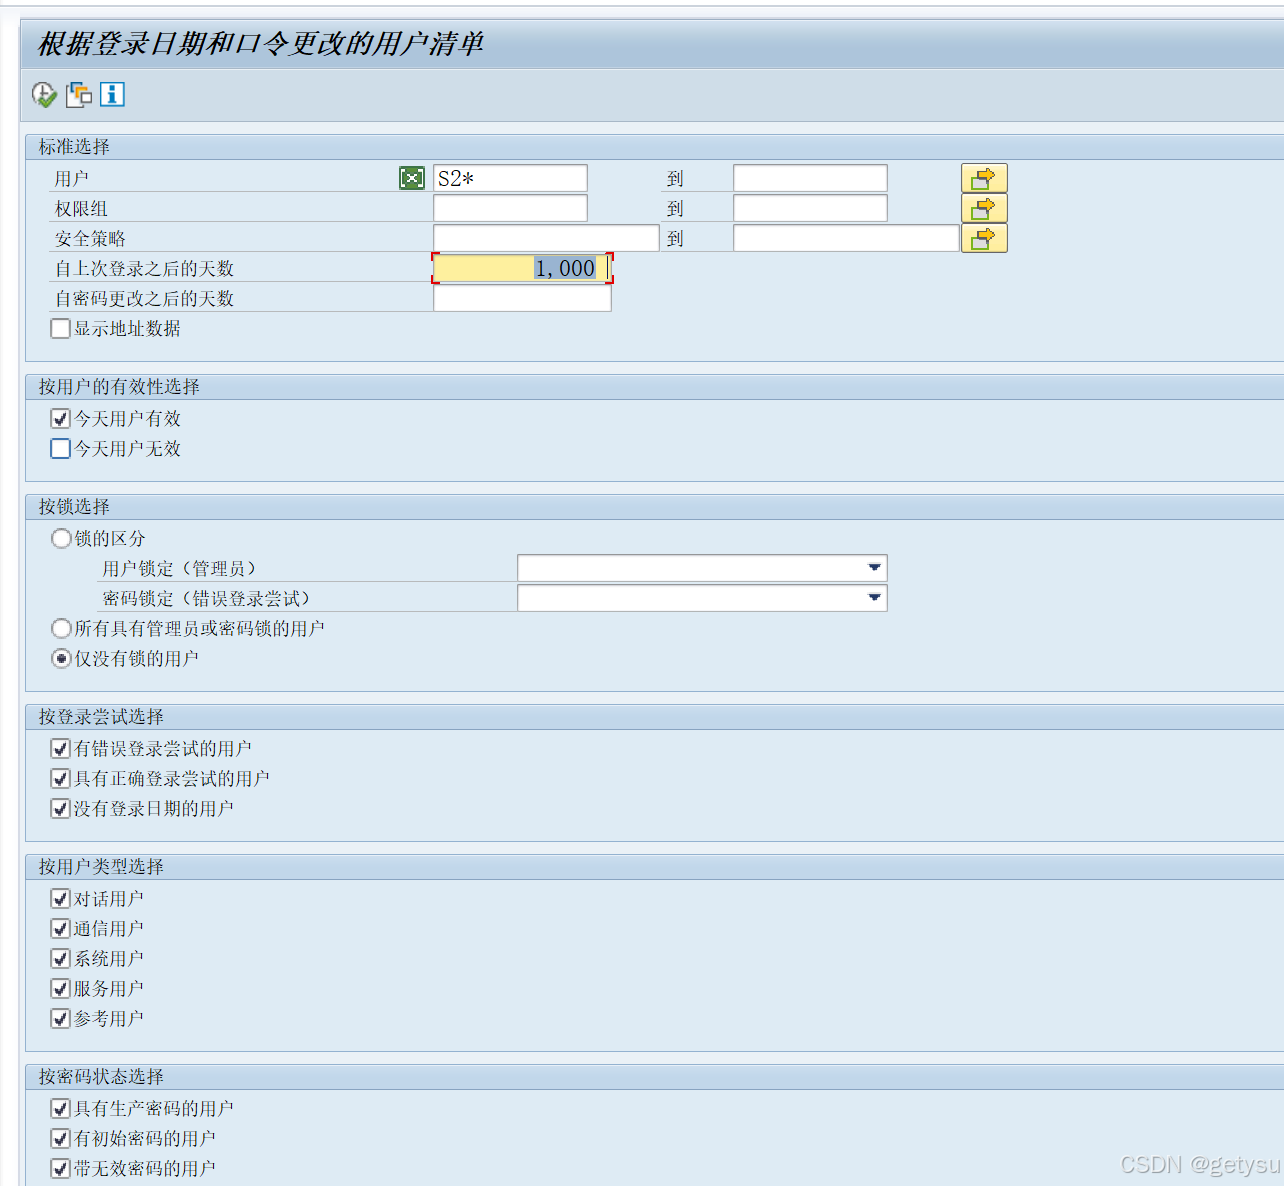This screenshot has height=1186, width=1284.
Task: Open multiple selection arrow for the 安全策略 row
Action: [984, 237]
